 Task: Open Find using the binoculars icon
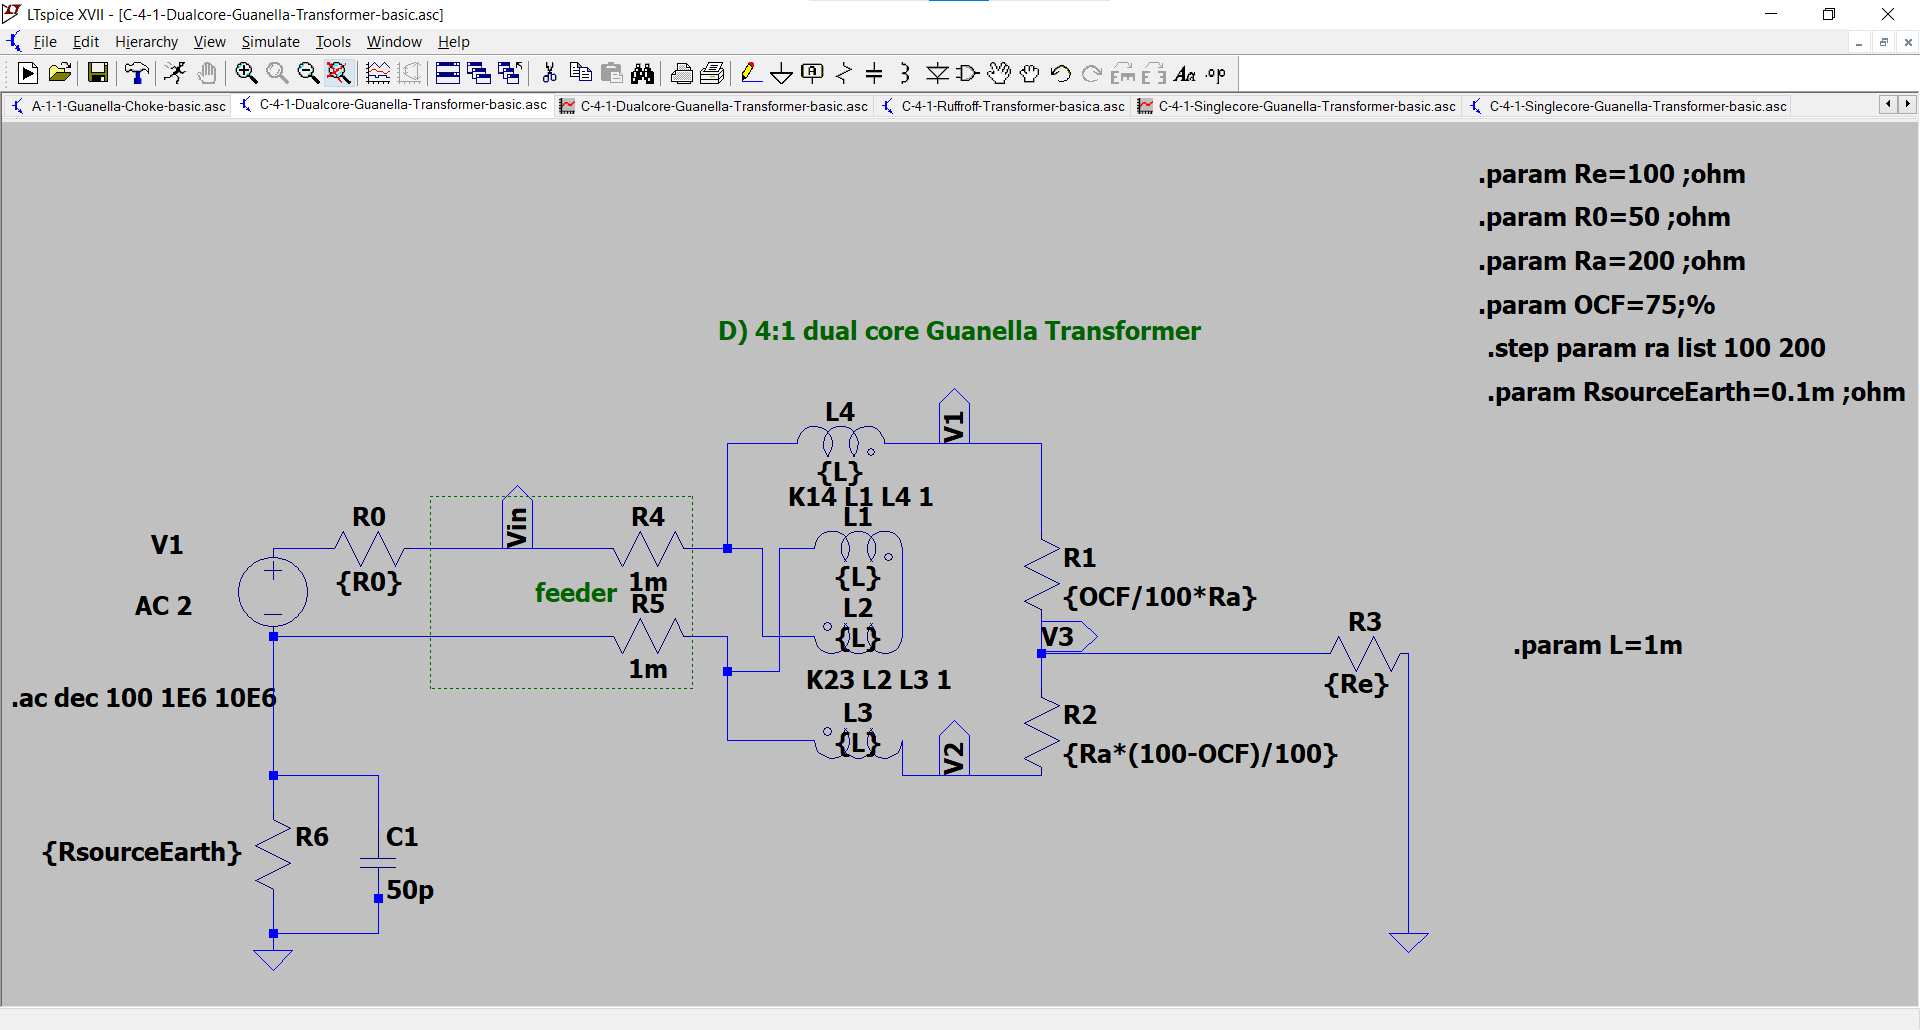click(x=642, y=73)
